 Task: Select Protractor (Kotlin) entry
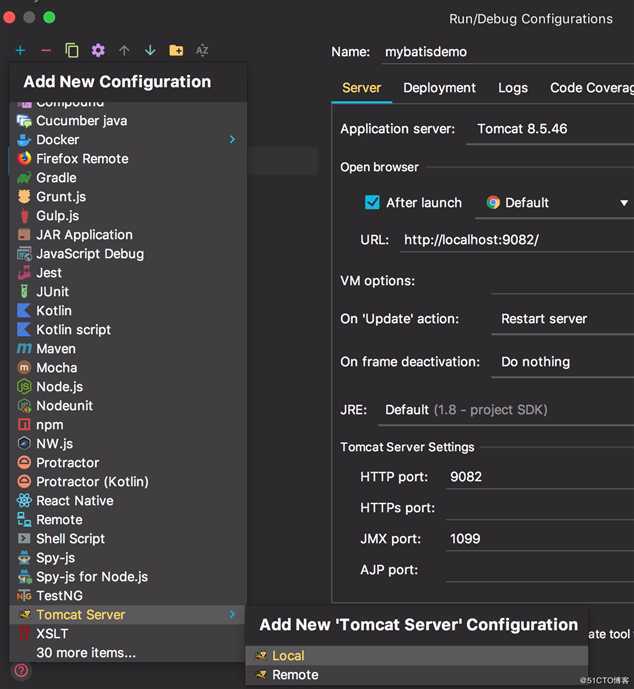pyautogui.click(x=127, y=482)
